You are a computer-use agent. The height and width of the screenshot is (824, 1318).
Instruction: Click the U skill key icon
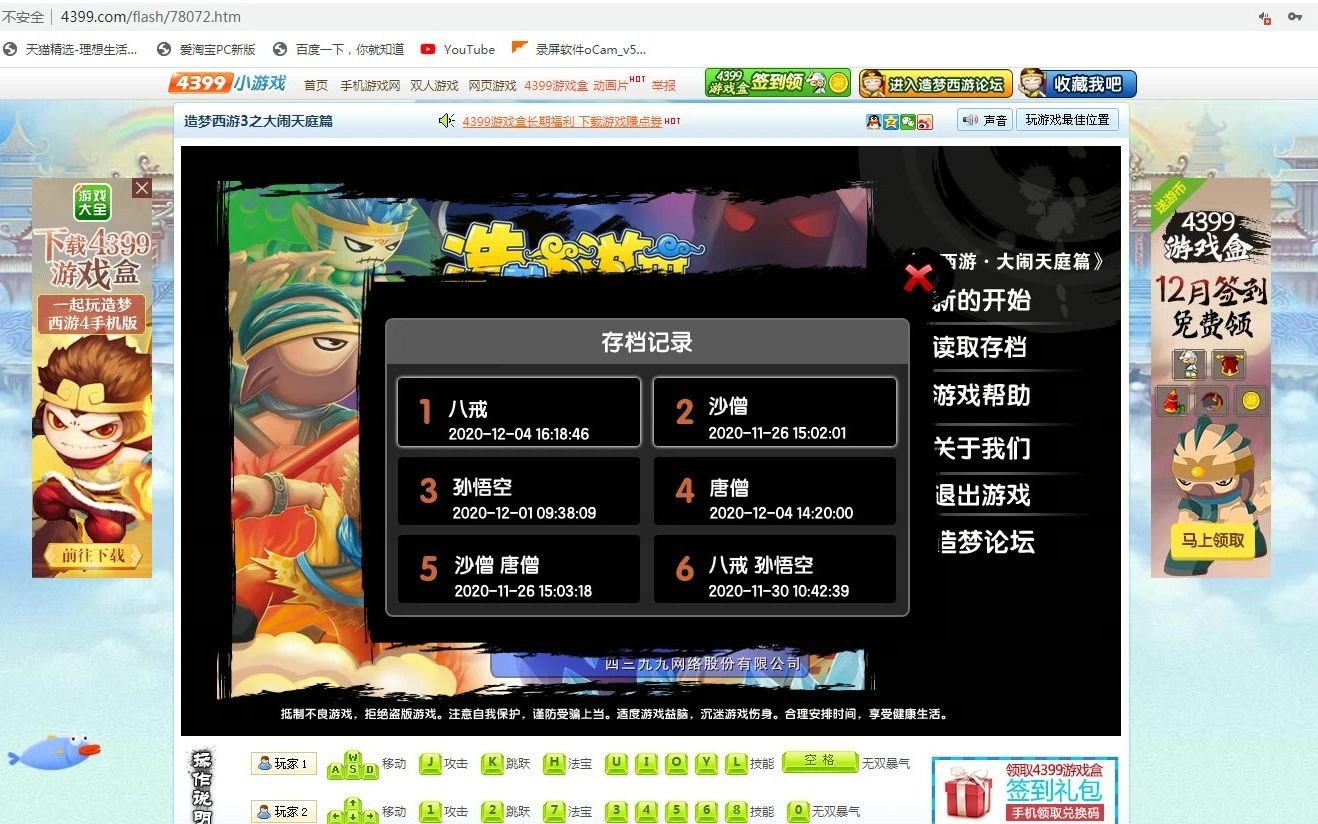(617, 763)
